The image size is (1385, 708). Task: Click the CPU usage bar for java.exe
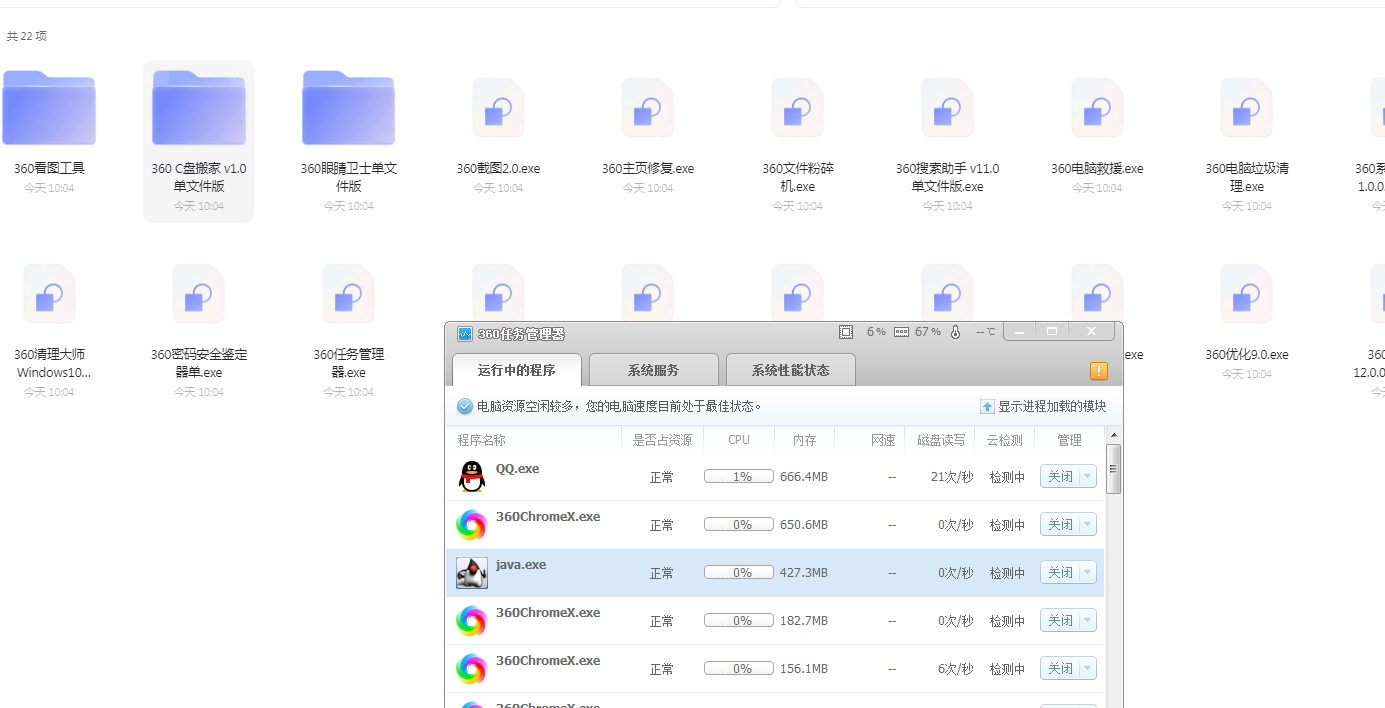(739, 573)
